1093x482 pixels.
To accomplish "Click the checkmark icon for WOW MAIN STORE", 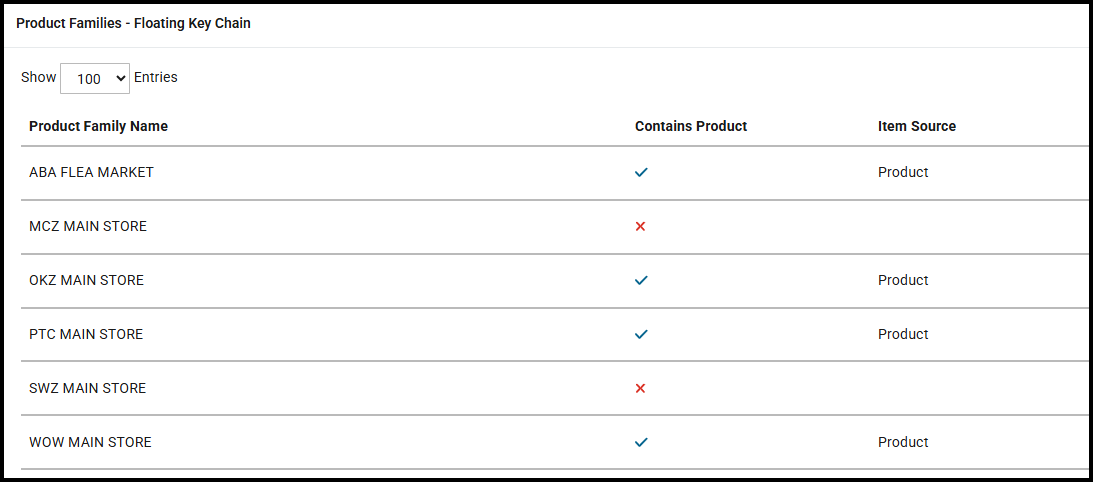I will pos(641,442).
